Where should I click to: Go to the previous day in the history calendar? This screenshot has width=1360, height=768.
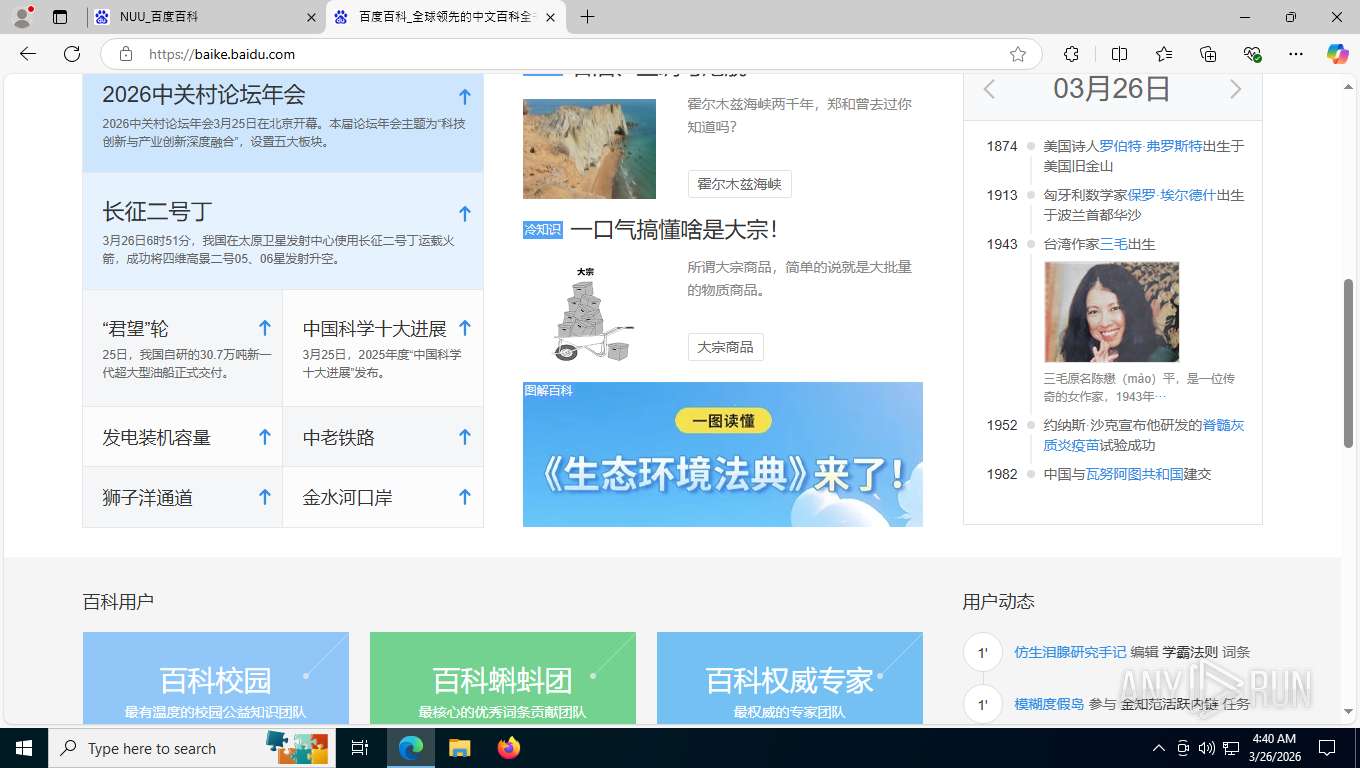[989, 89]
